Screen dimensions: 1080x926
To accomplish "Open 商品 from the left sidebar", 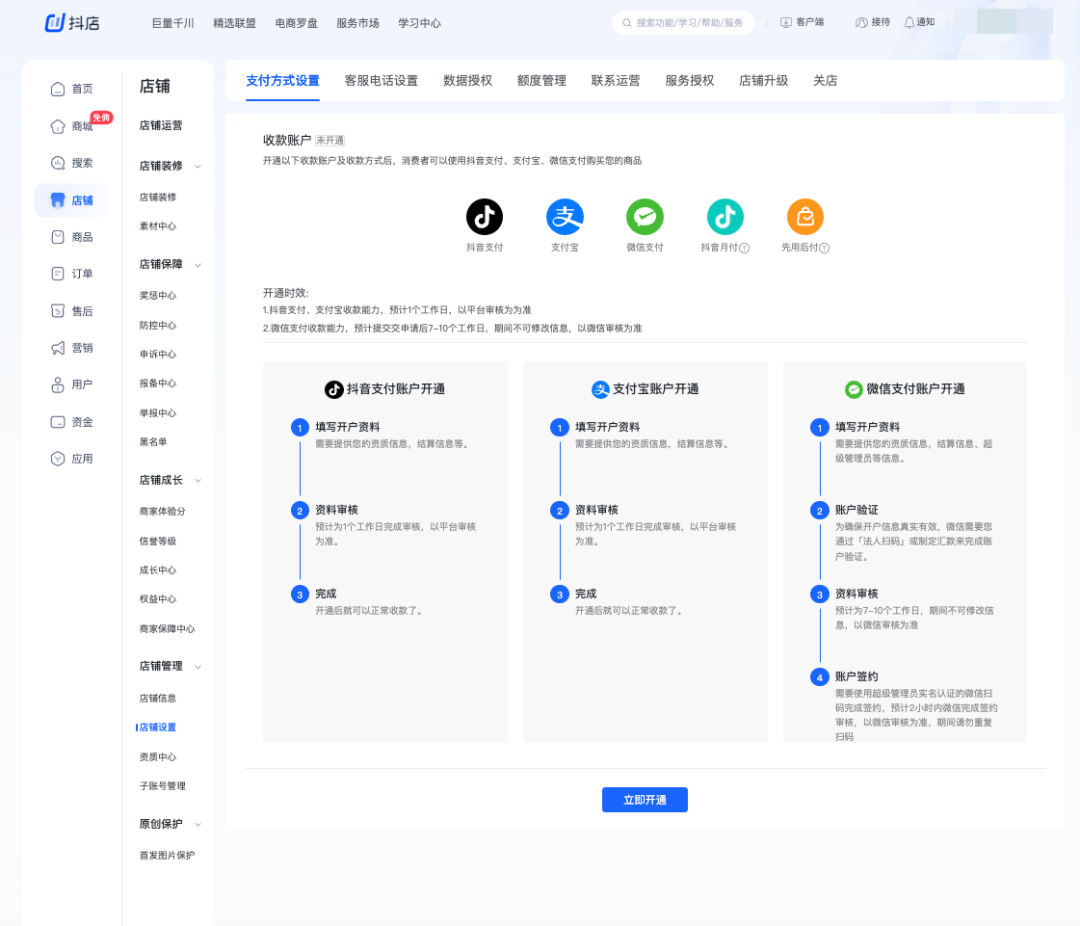I will [x=70, y=236].
